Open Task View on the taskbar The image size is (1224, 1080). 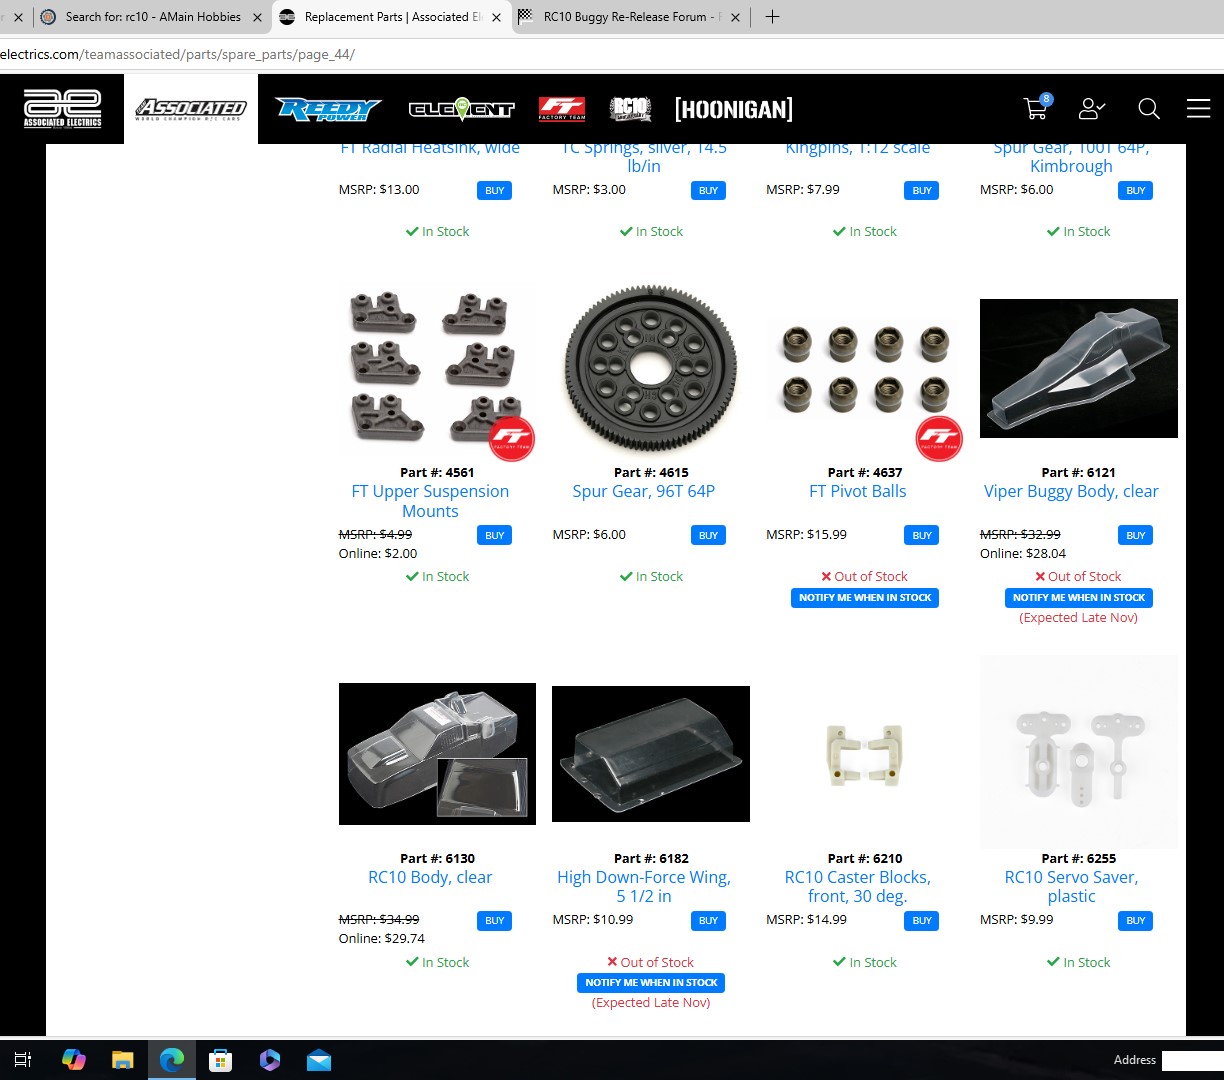pyautogui.click(x=23, y=1060)
